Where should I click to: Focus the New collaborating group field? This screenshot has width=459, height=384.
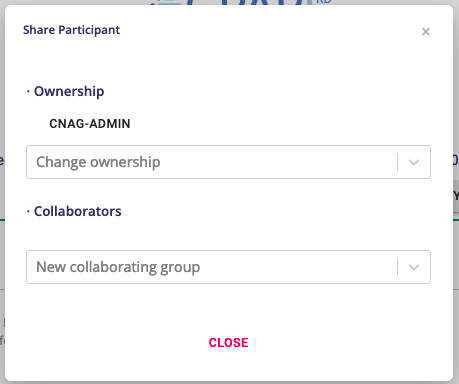(228, 267)
